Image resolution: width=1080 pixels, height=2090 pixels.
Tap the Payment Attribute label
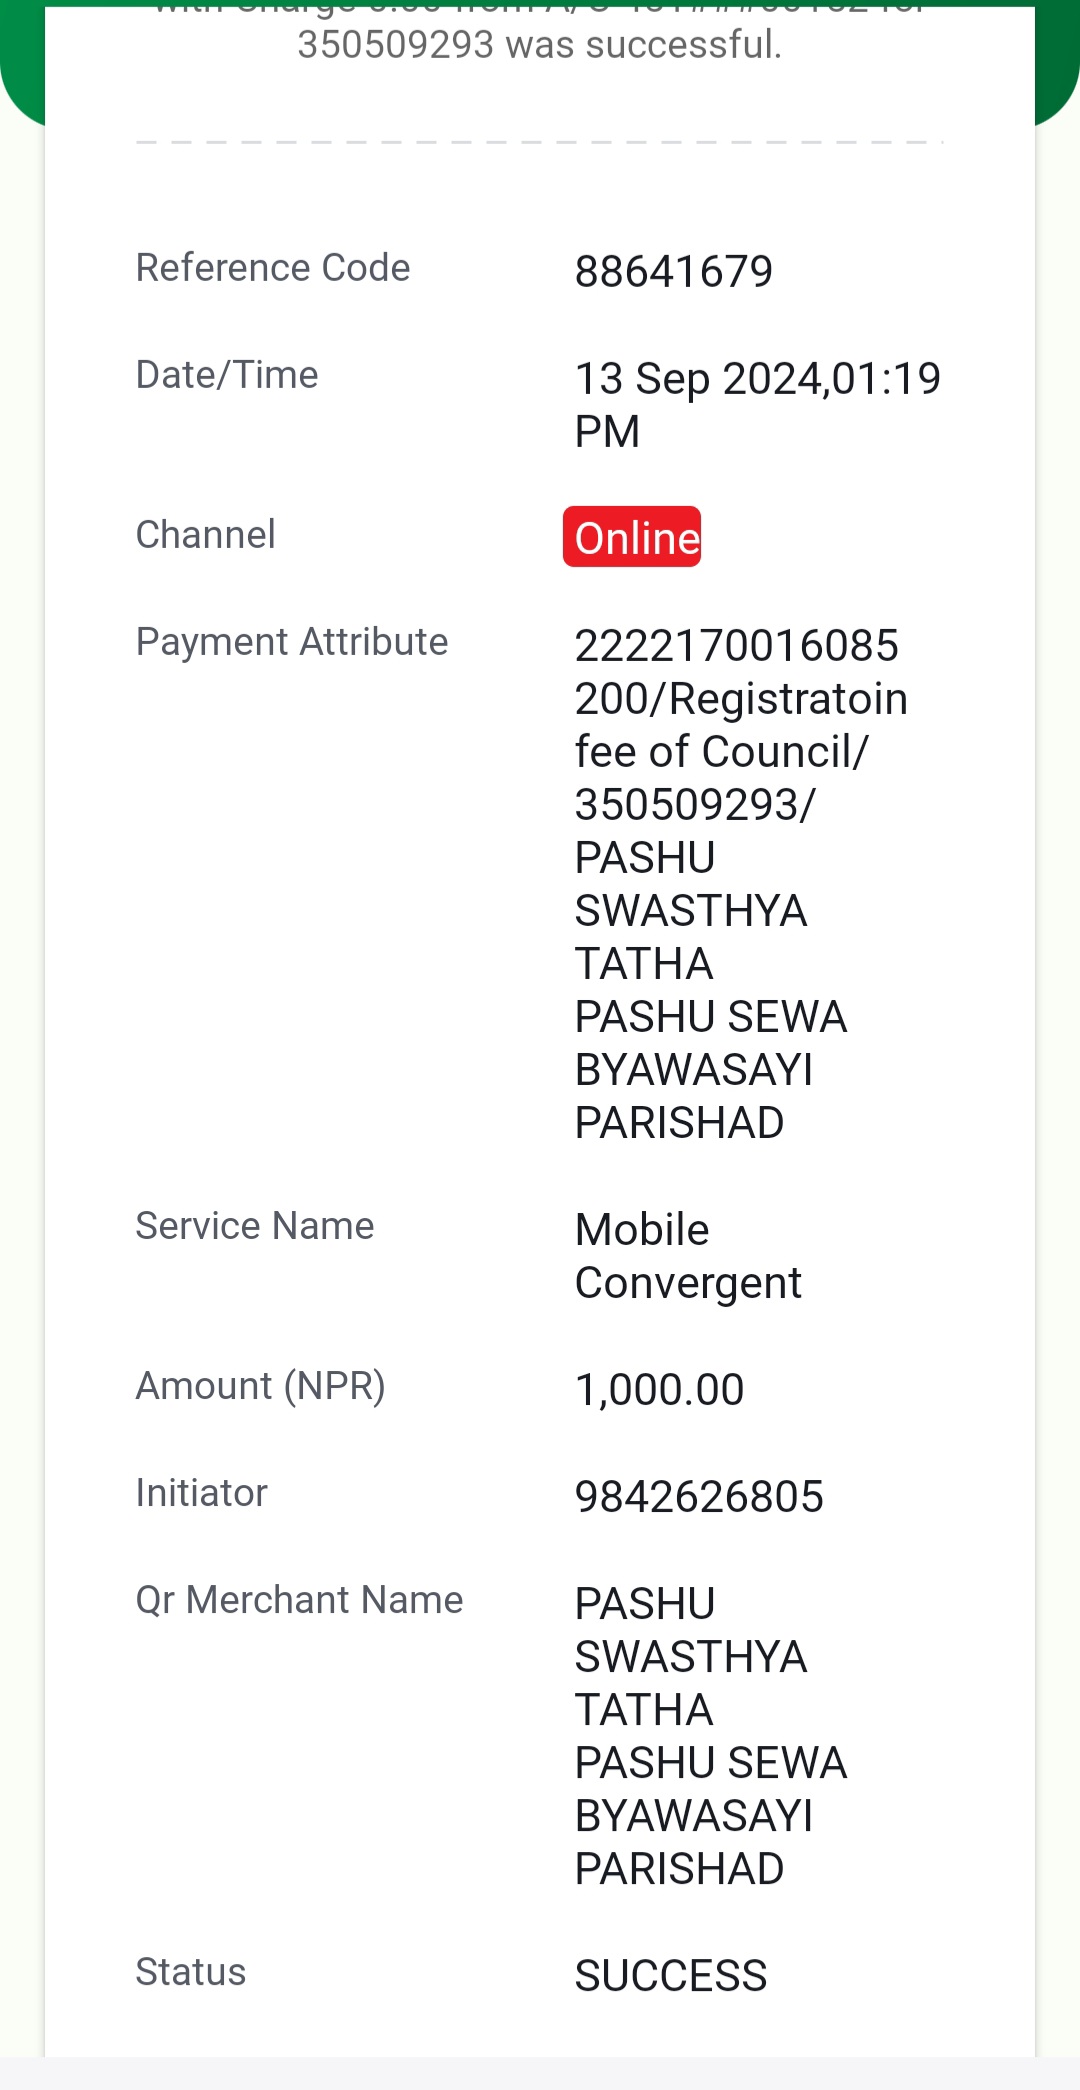point(292,641)
